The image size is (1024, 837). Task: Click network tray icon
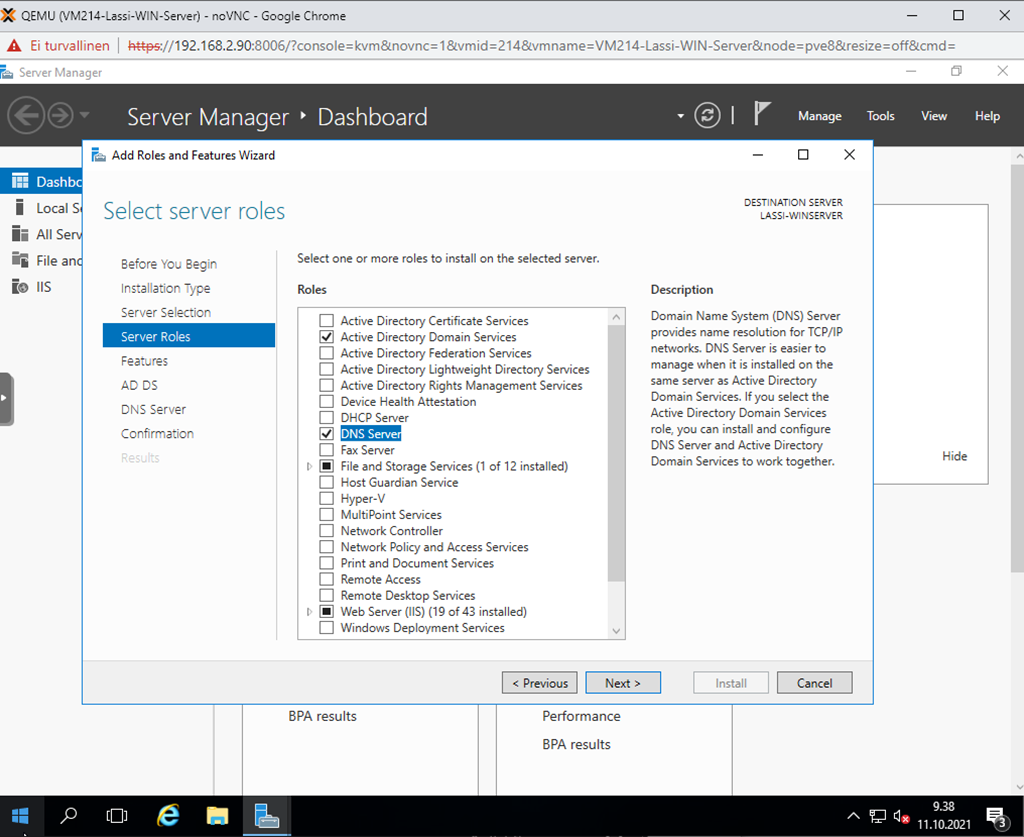878,816
